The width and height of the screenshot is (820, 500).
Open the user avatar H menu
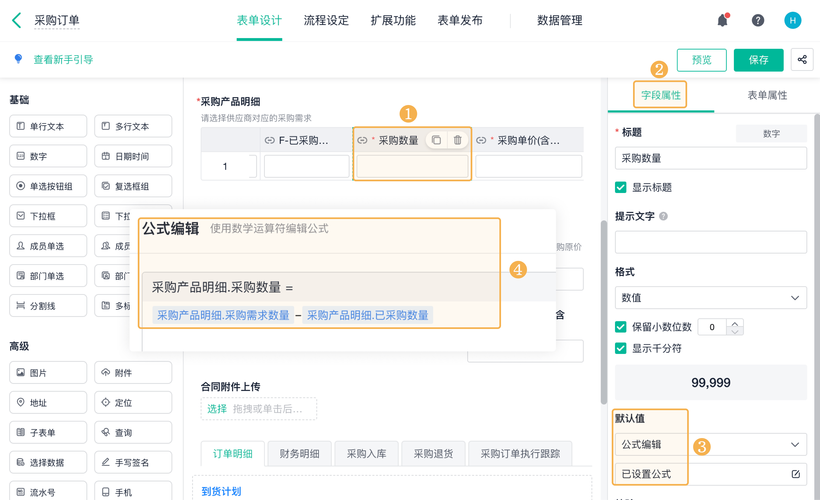pos(793,20)
